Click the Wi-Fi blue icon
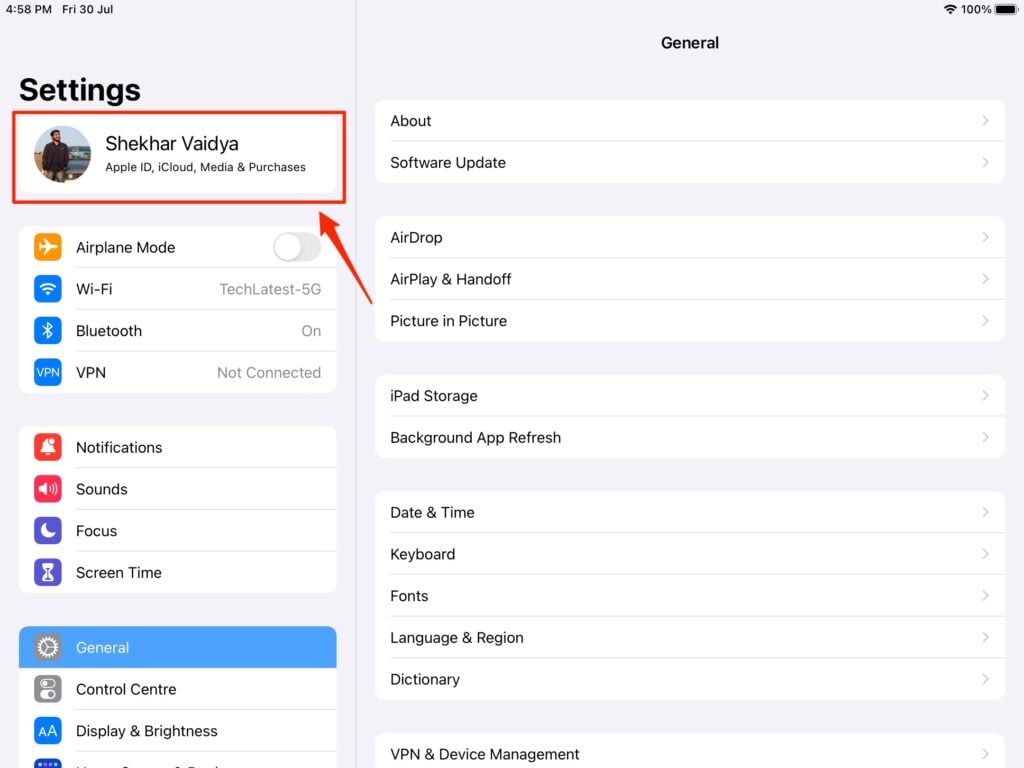Screen dimensions: 1024x768 click(48, 289)
